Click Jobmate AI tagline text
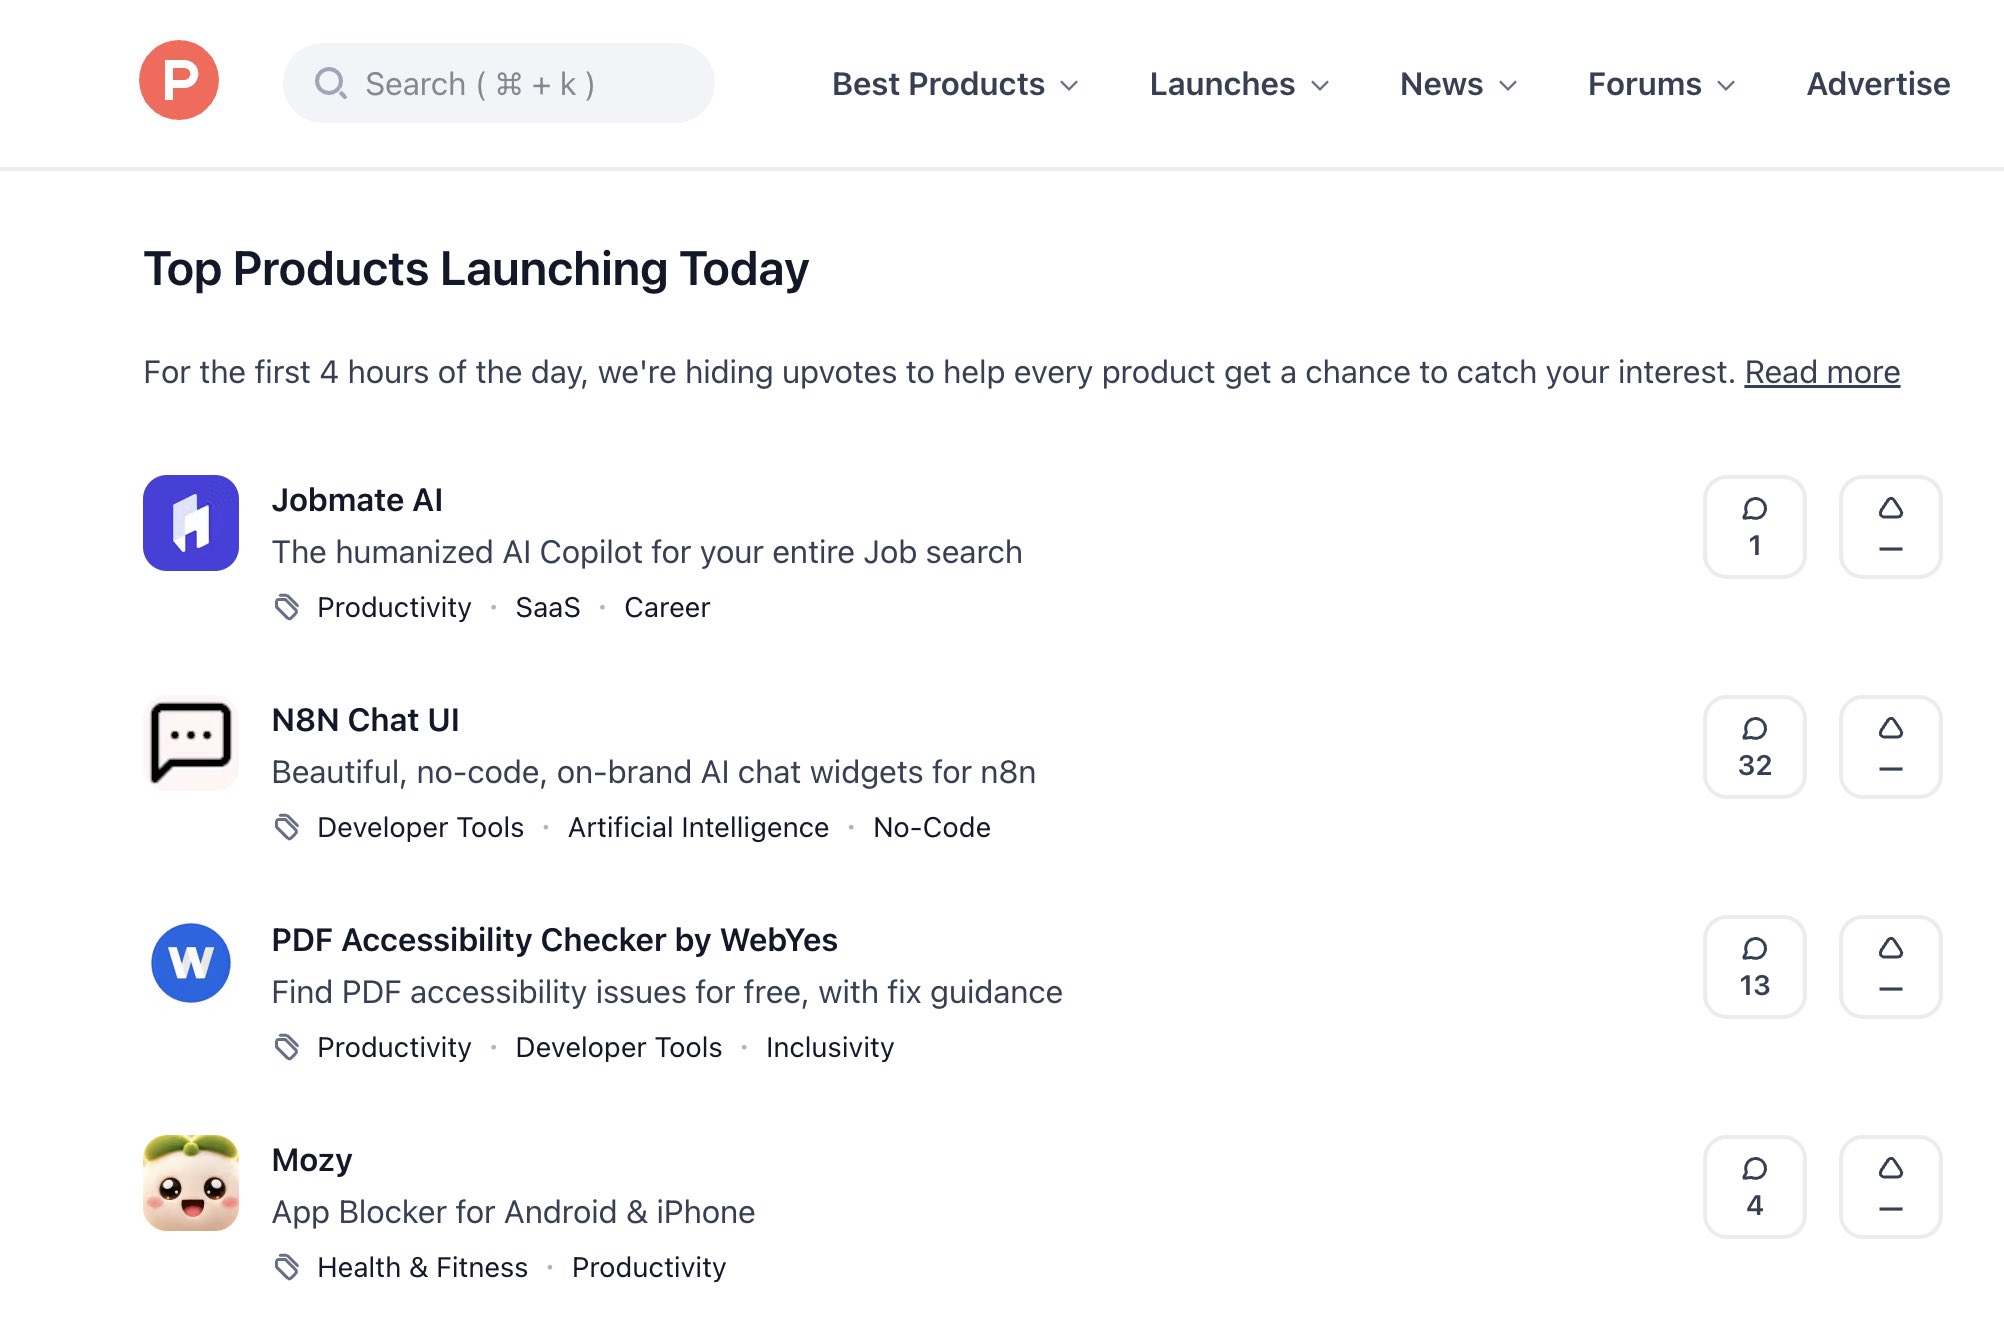This screenshot has width=2004, height=1344. (647, 552)
